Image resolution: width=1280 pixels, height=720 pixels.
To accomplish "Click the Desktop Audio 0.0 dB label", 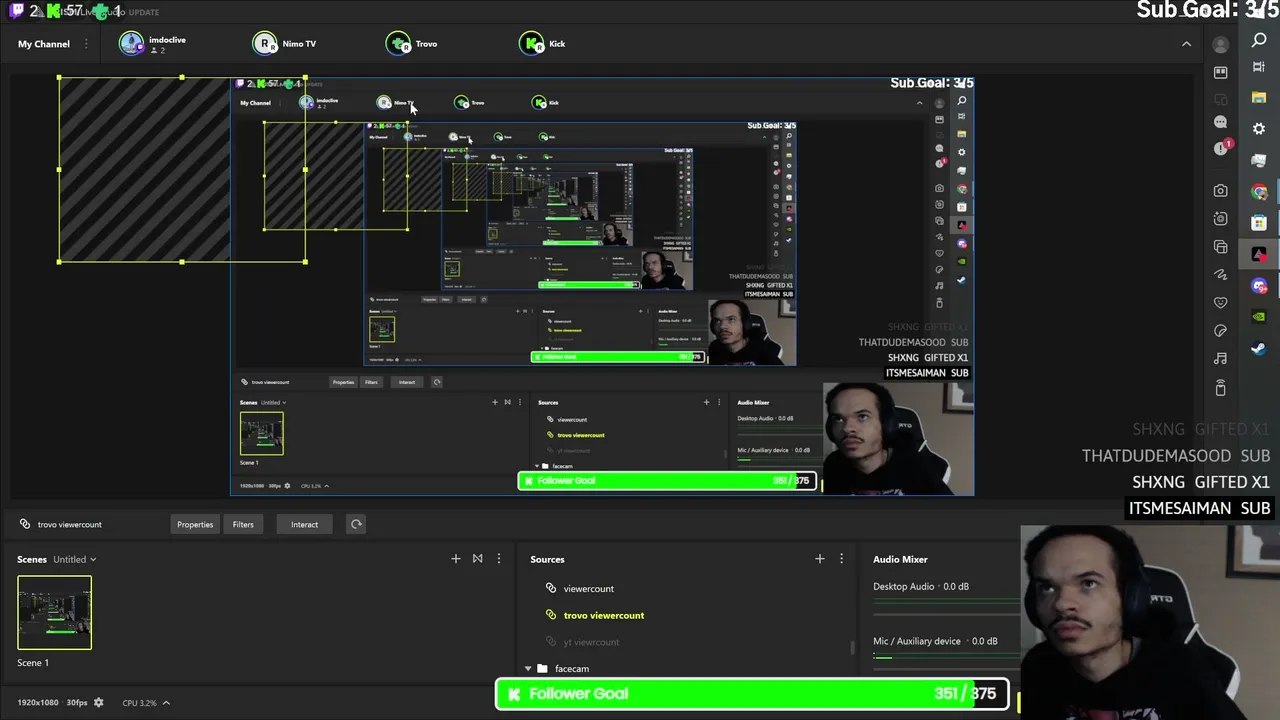I will (921, 587).
